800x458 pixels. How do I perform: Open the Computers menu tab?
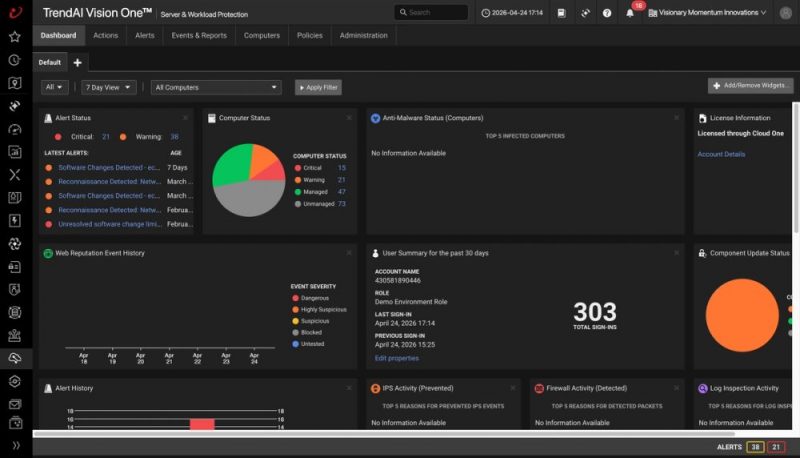(262, 35)
